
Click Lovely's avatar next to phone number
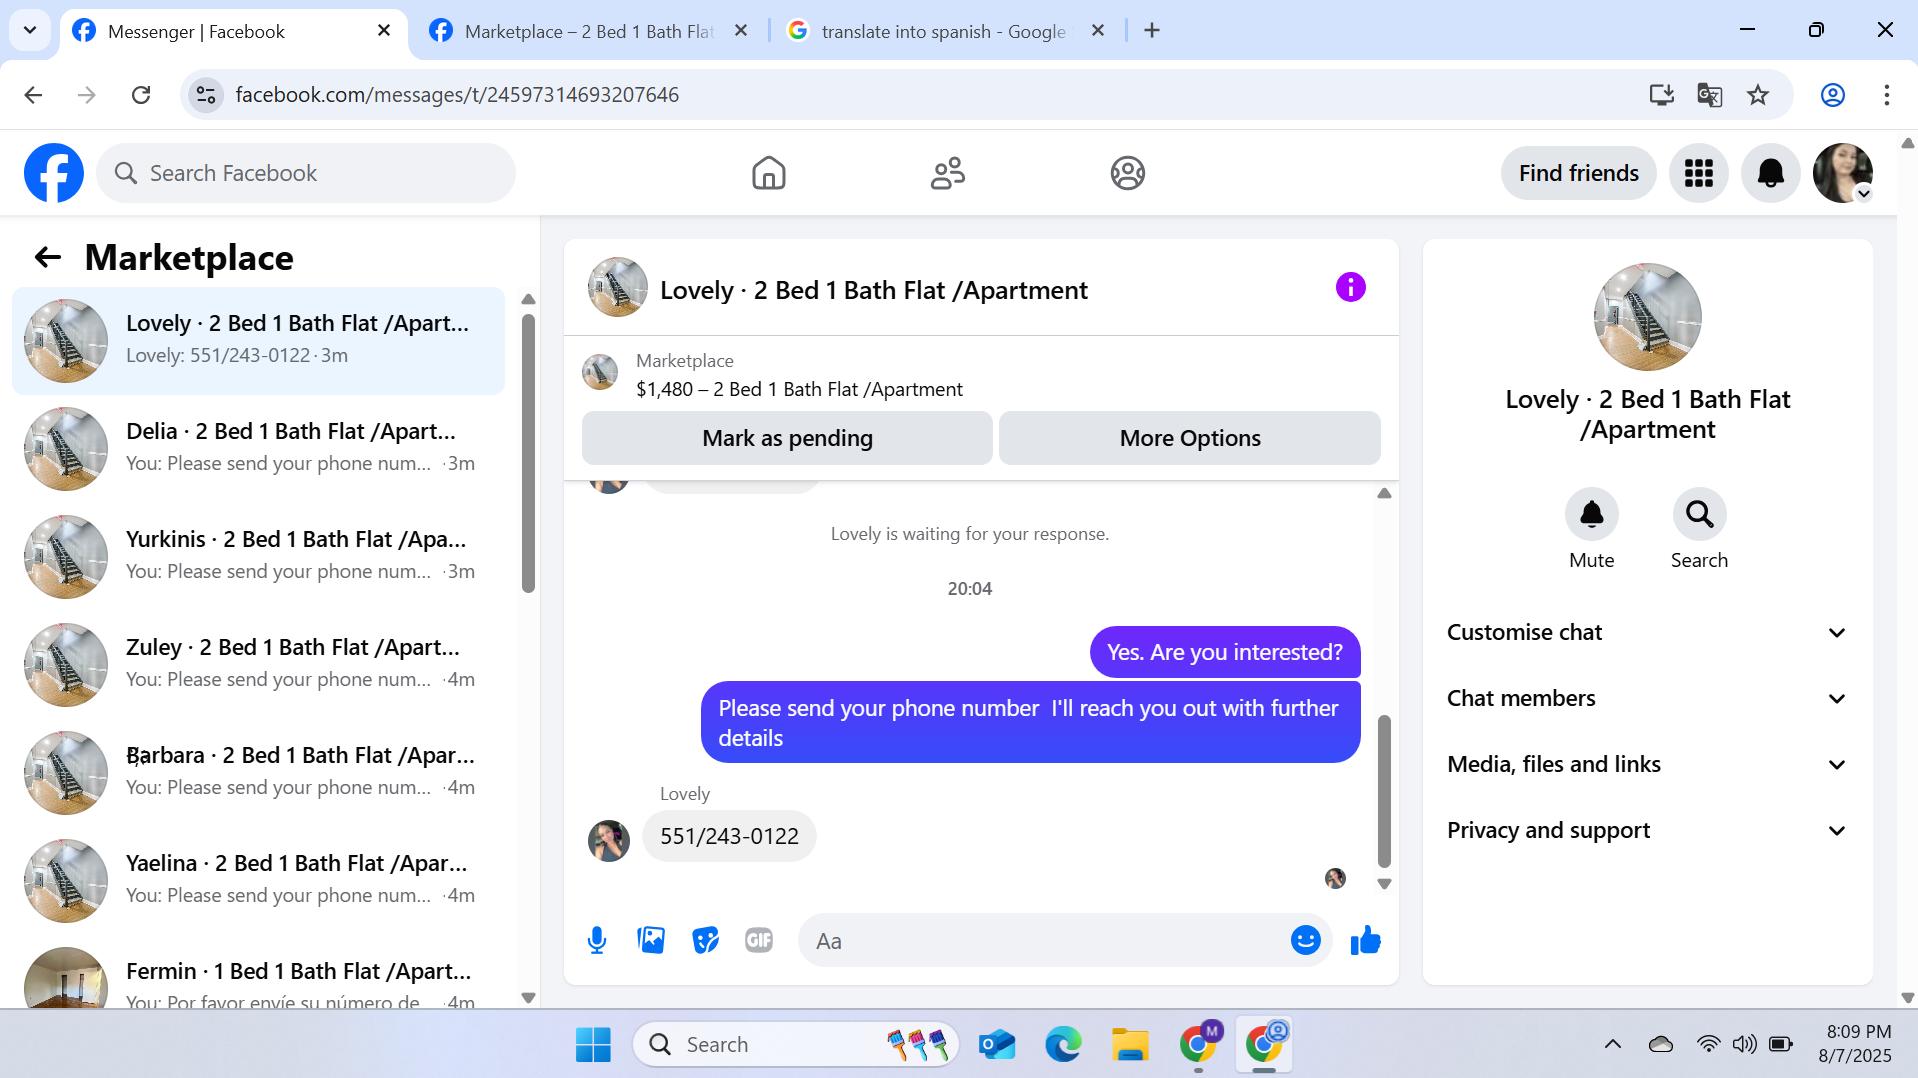pos(608,840)
